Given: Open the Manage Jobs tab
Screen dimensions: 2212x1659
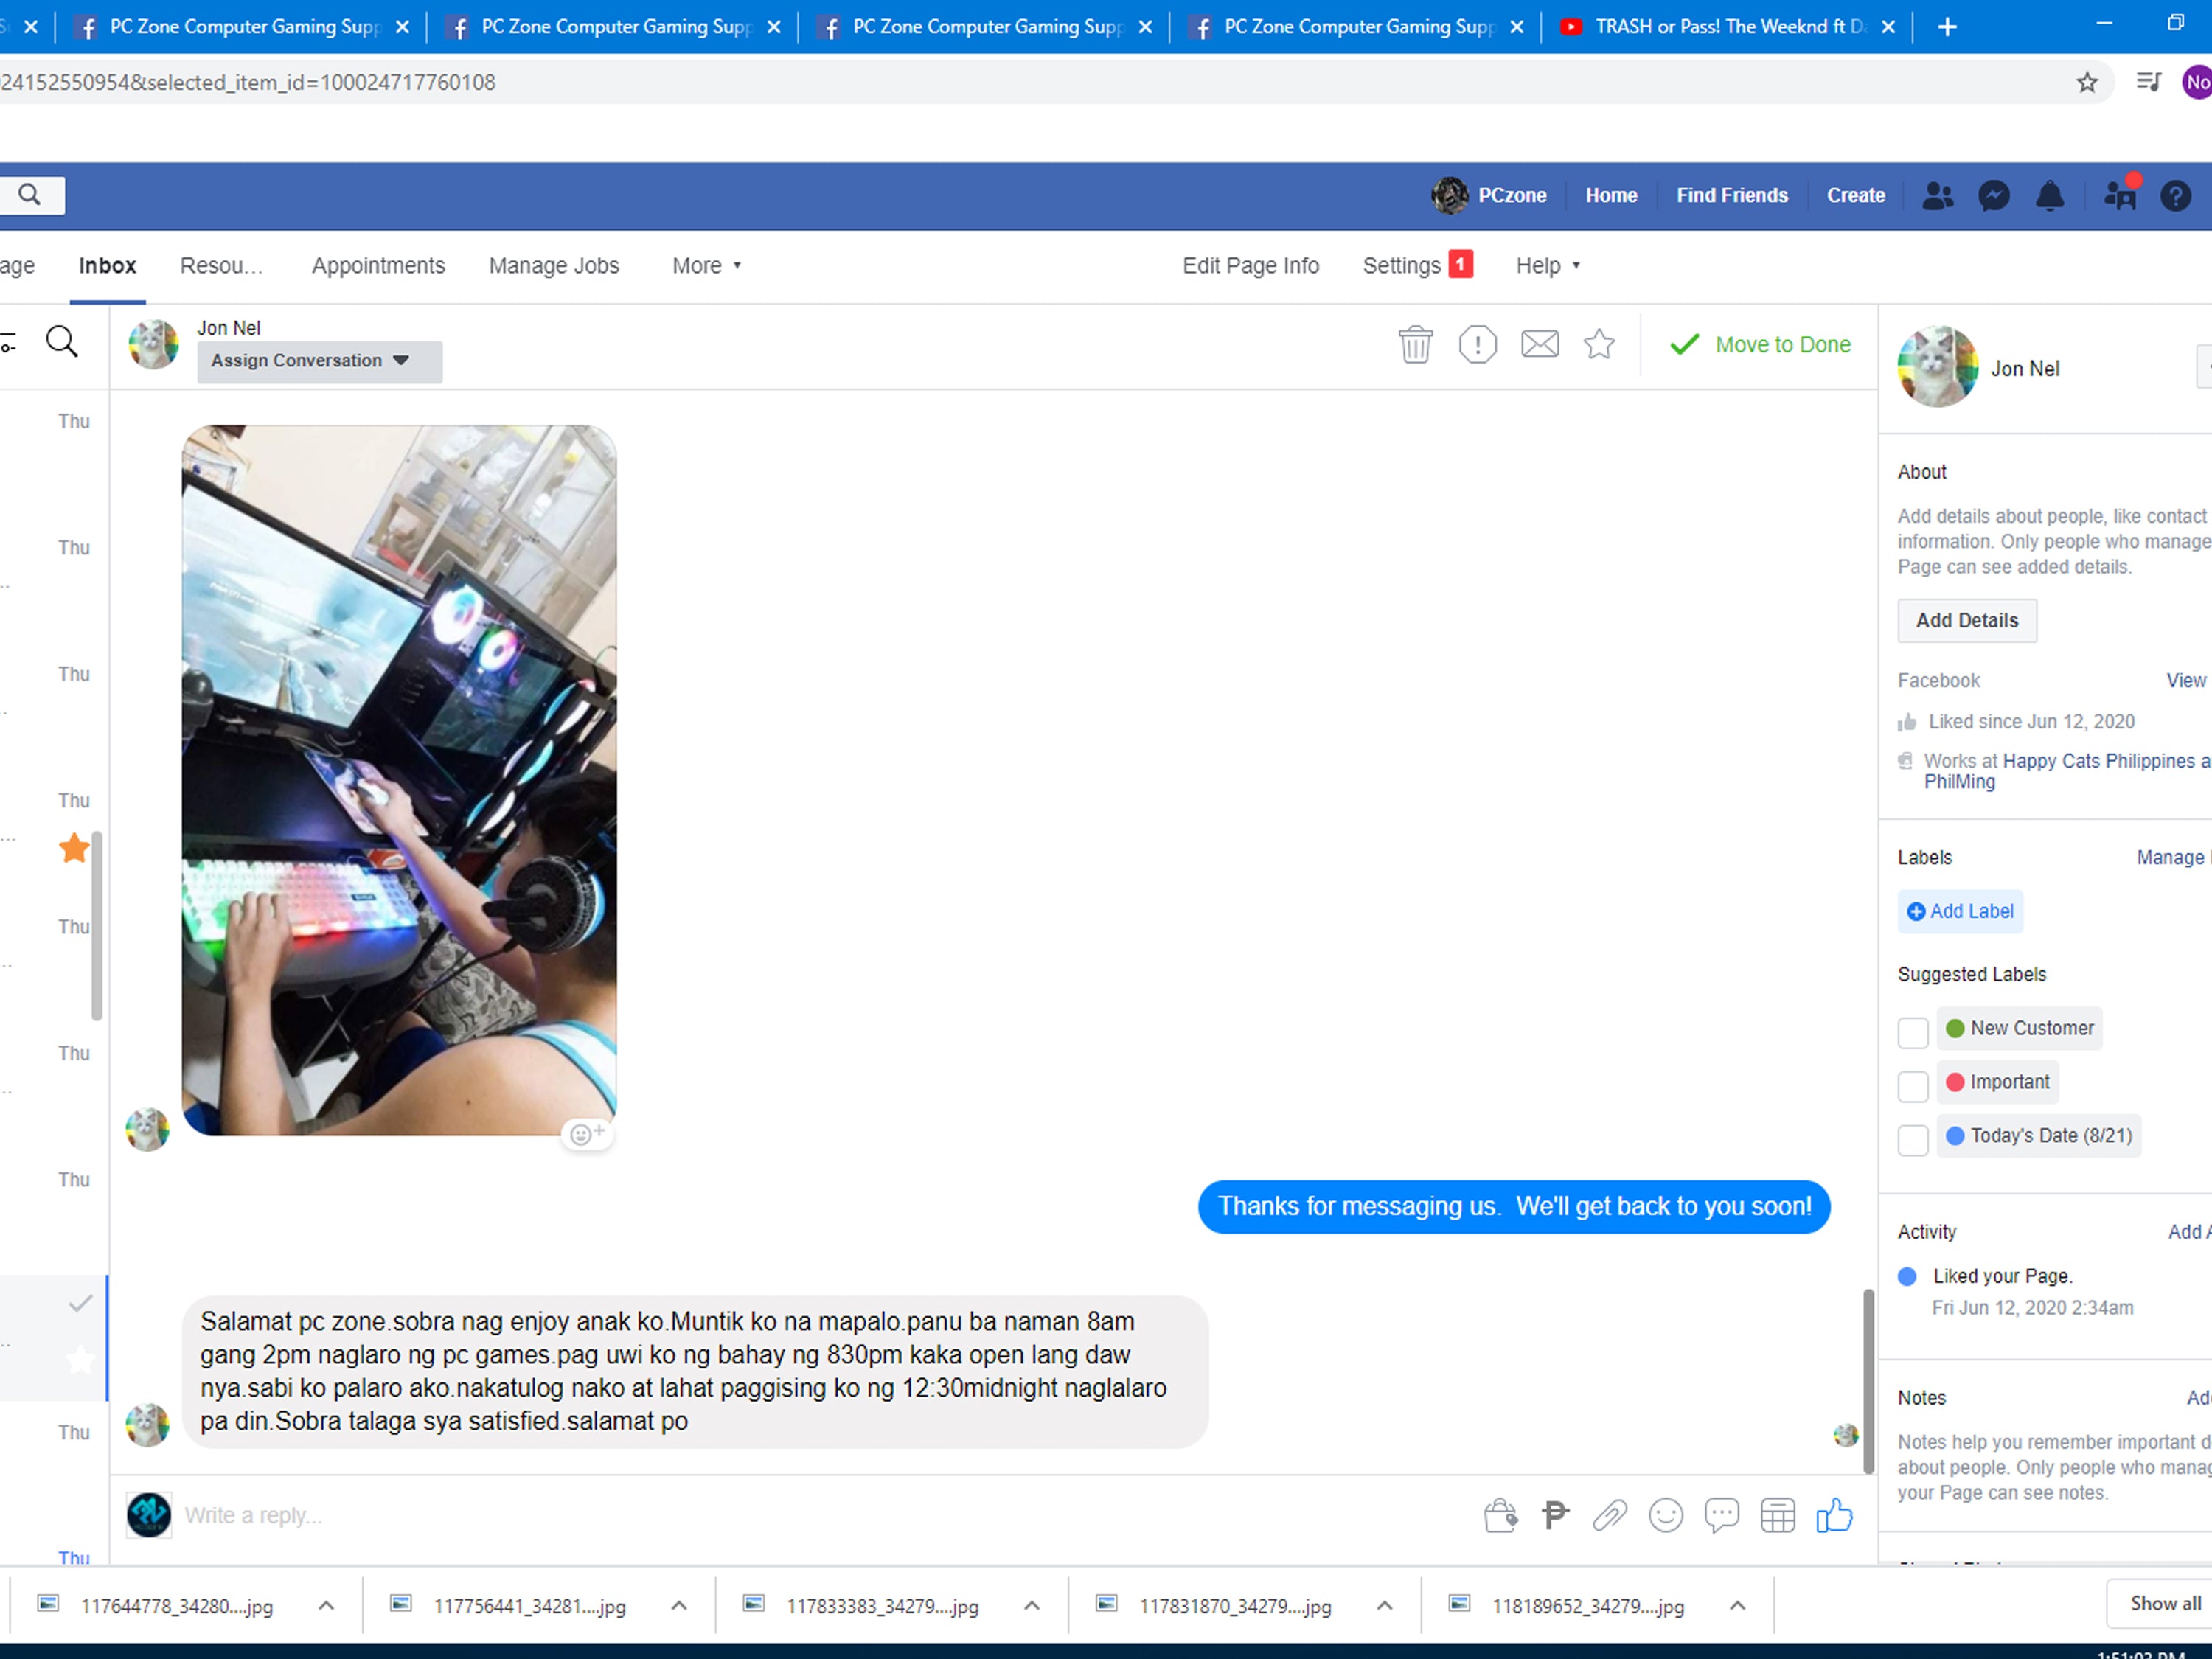Looking at the screenshot, I should pyautogui.click(x=553, y=266).
